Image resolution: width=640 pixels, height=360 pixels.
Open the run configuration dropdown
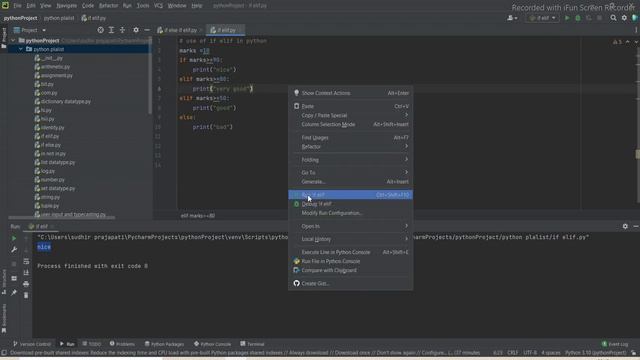(542, 18)
